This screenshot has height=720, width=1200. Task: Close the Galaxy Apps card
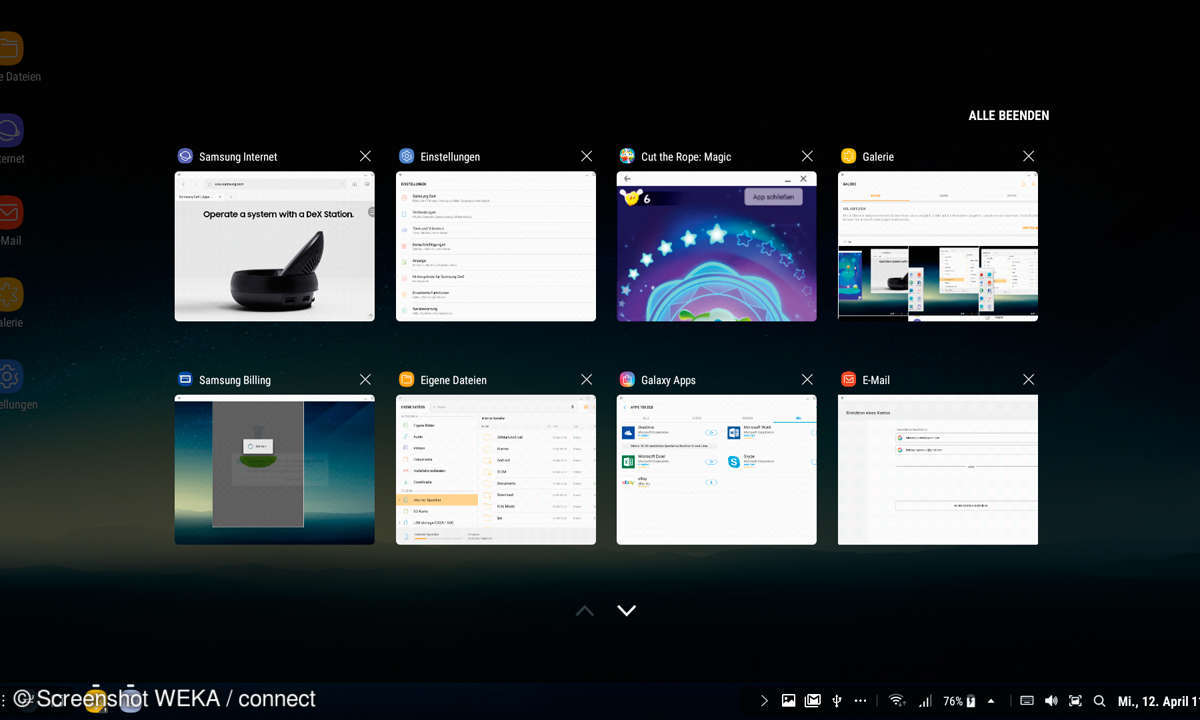click(807, 380)
